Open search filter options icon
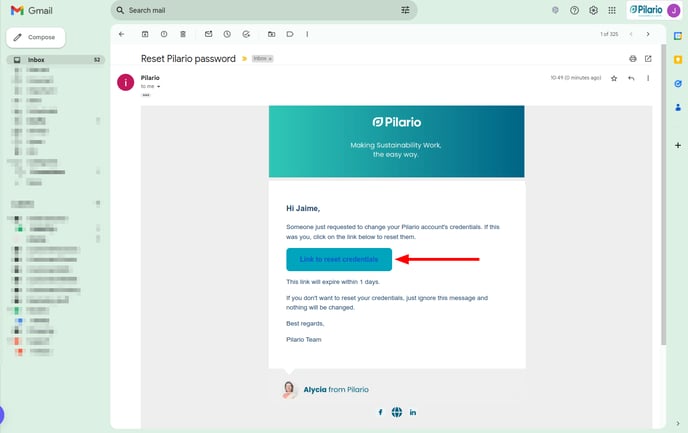The image size is (688, 433). 405,10
